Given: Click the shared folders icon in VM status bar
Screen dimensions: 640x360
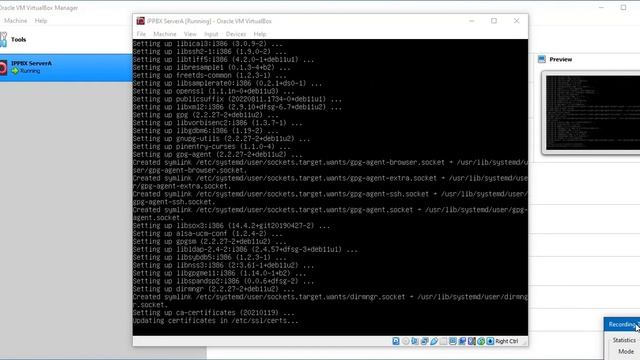Looking at the screenshot, I should pyautogui.click(x=443, y=341).
